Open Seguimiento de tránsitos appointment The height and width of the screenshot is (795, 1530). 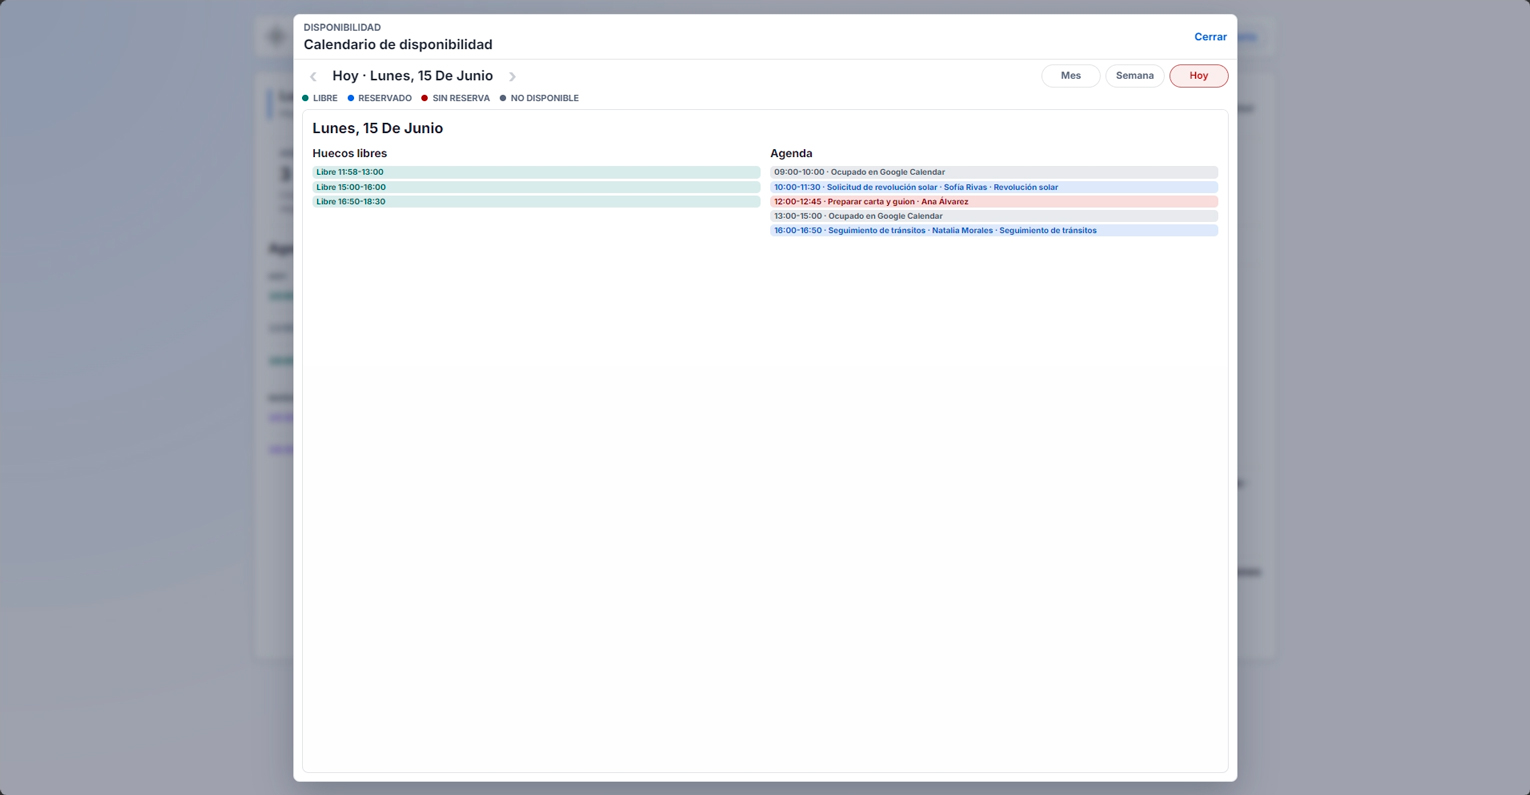point(994,230)
